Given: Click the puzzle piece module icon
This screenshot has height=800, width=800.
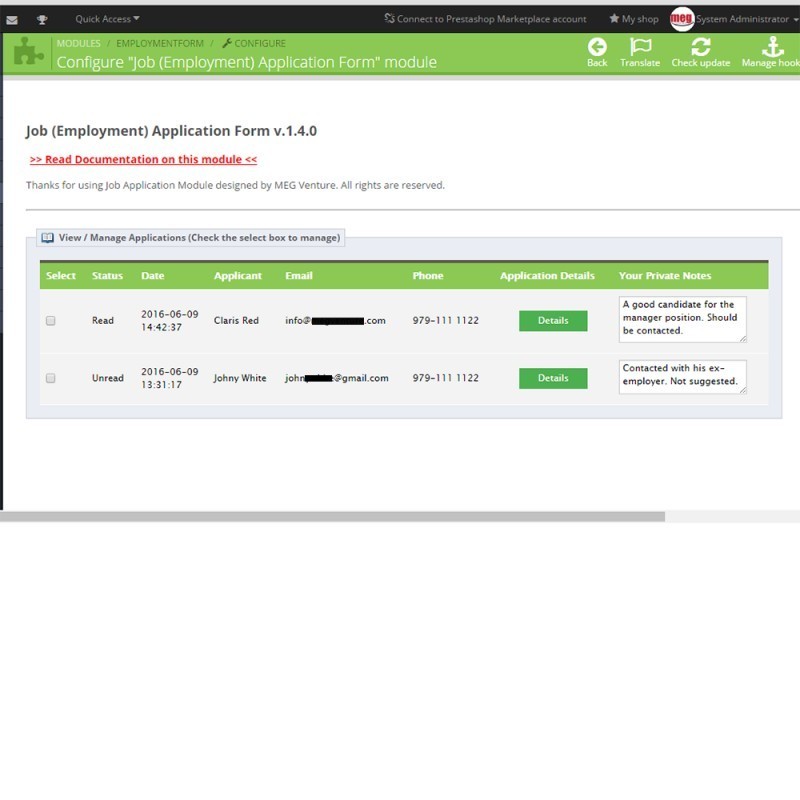Looking at the screenshot, I should click(x=28, y=52).
